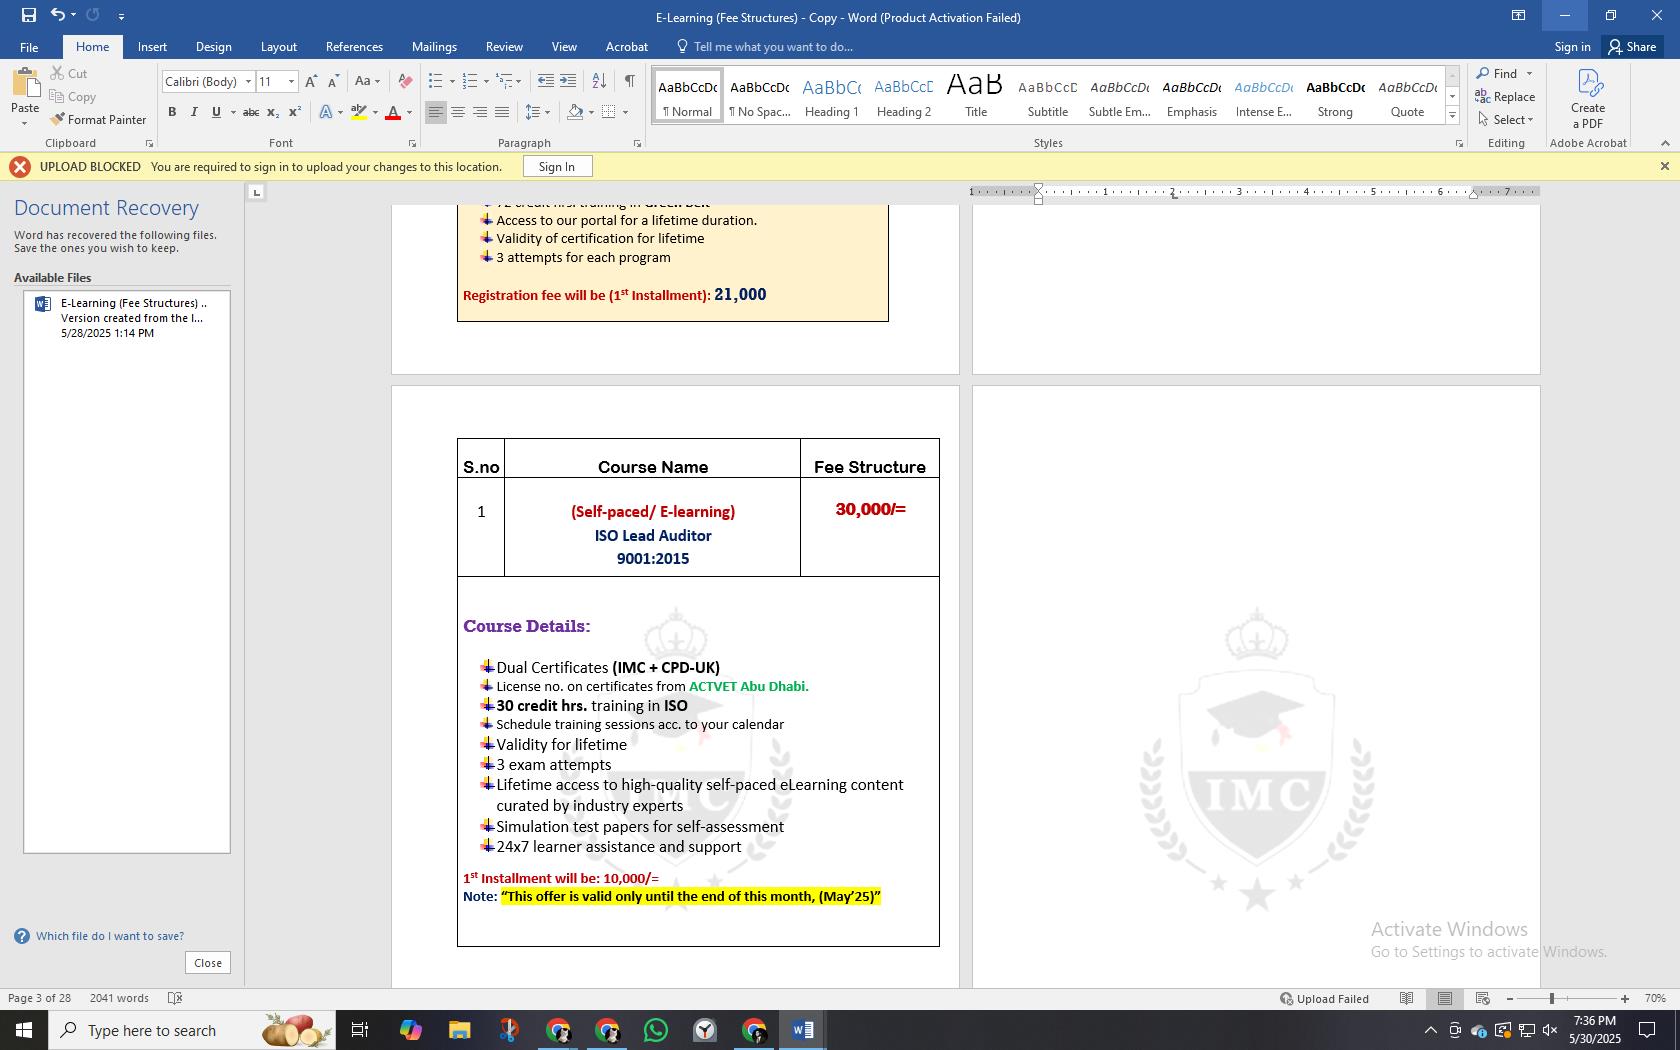The width and height of the screenshot is (1680, 1050).
Task: Save the document with the floppy disk icon
Action: (28, 15)
